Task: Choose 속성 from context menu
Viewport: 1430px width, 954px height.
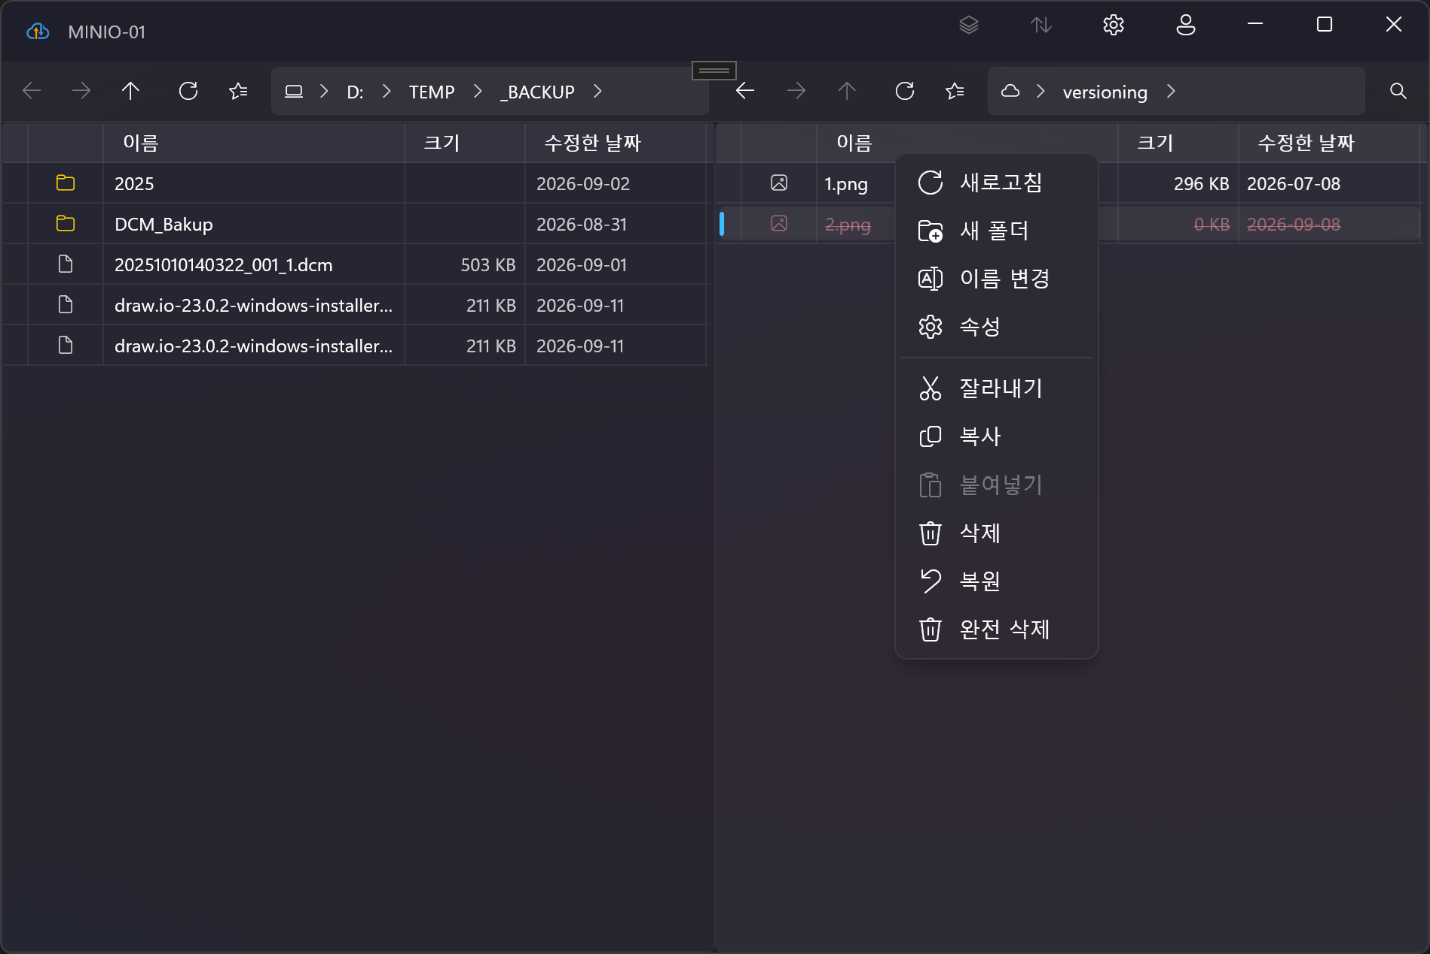Action: 997,327
